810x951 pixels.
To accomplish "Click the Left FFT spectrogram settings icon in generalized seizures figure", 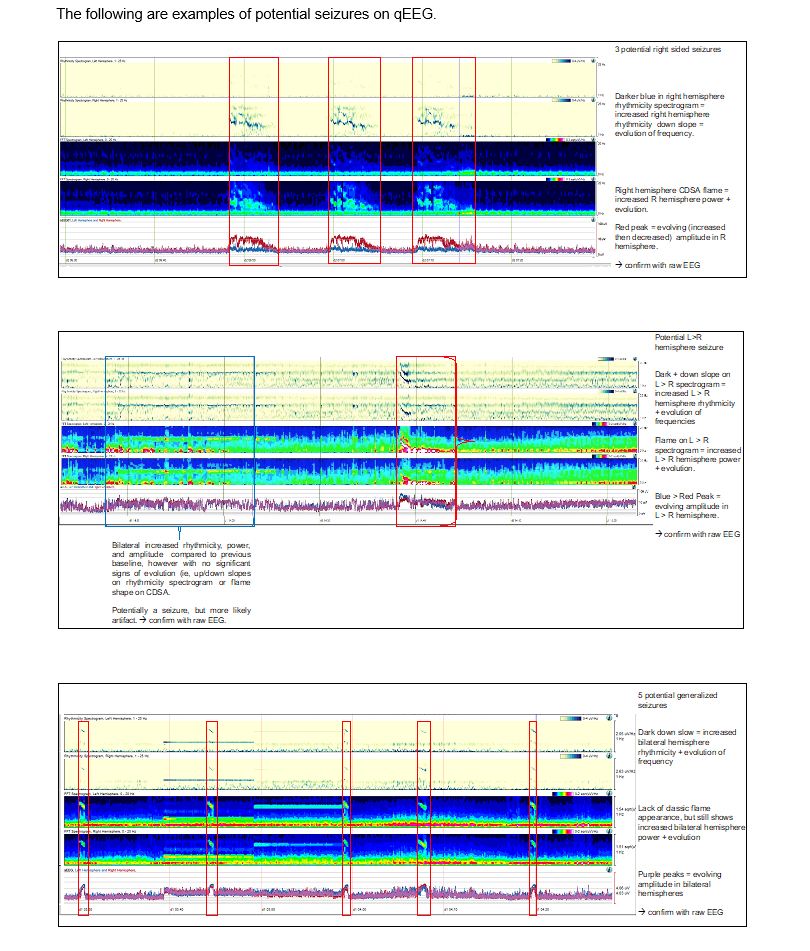I will click(609, 793).
